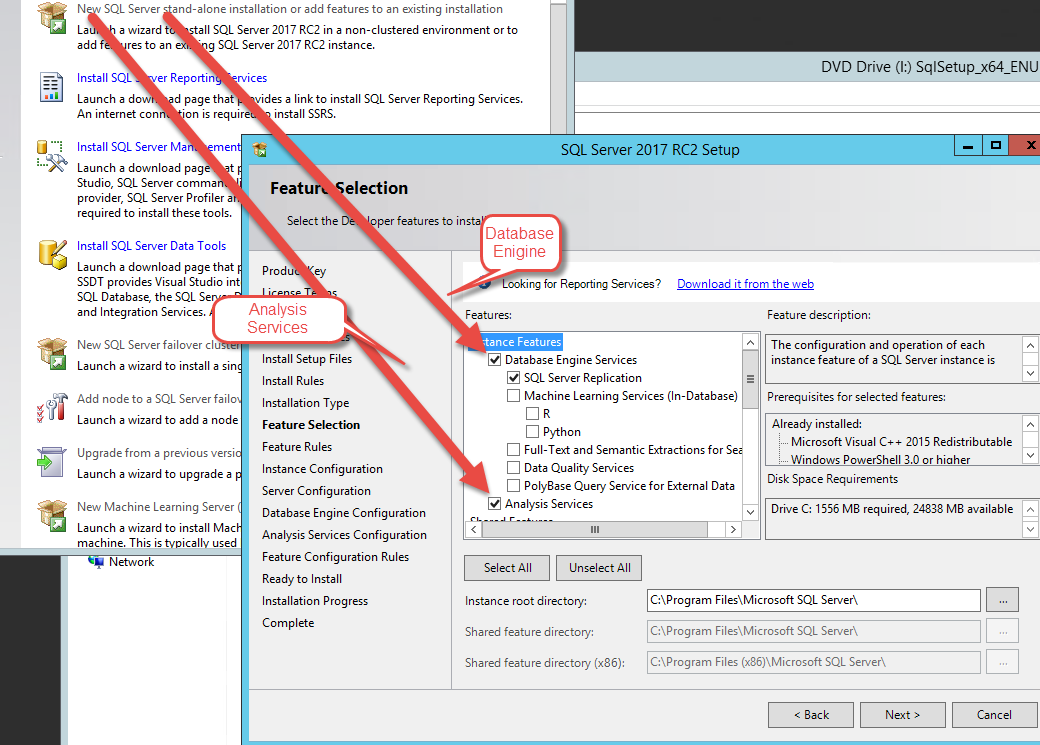This screenshot has height=745, width=1040.
Task: Click the SQL Server Setup title bar icon
Action: 260,150
